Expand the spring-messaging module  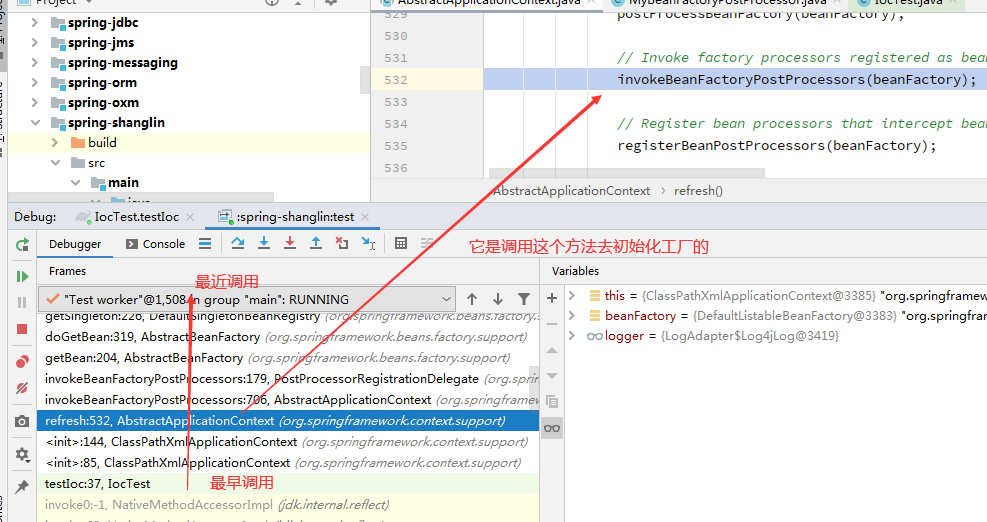tap(35, 63)
